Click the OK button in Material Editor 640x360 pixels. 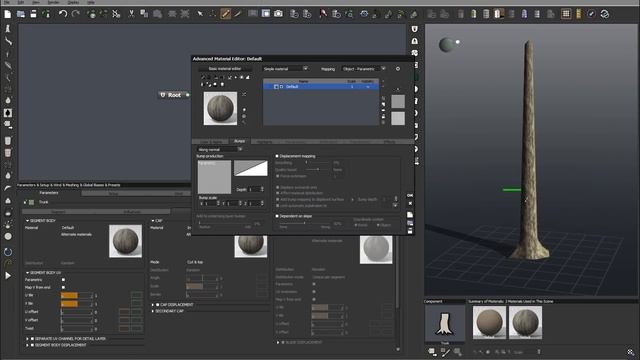click(410, 196)
